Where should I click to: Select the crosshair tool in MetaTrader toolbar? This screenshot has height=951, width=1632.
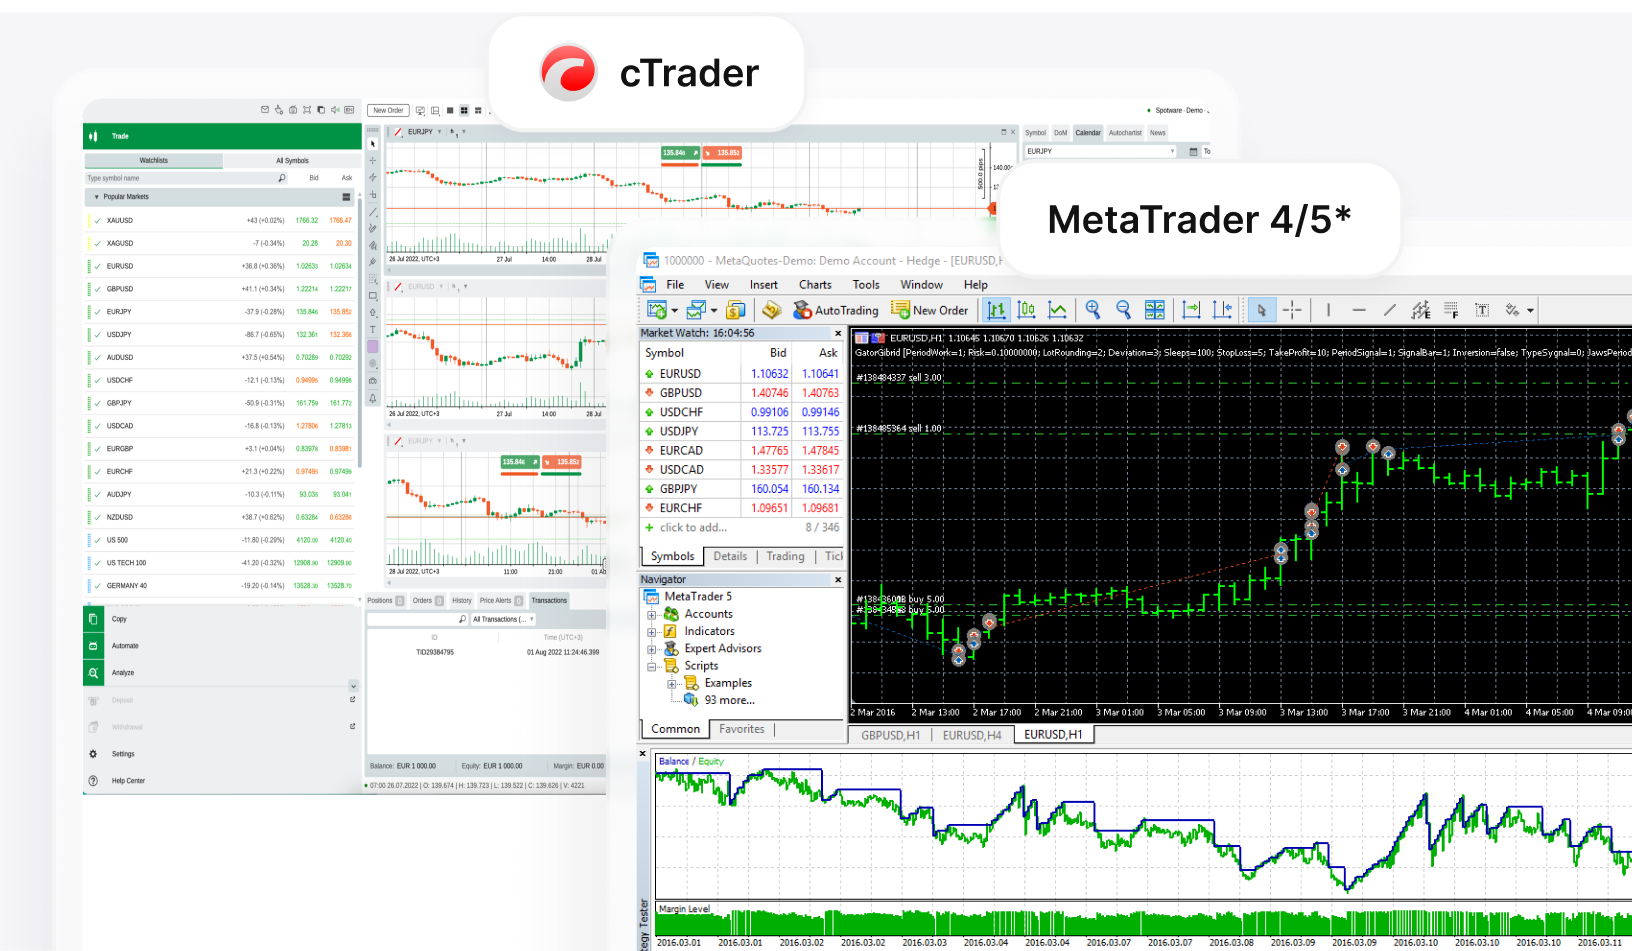pos(1292,310)
